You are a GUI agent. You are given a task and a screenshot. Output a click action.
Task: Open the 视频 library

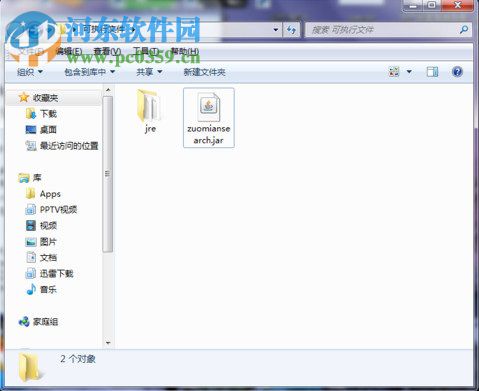[41, 226]
